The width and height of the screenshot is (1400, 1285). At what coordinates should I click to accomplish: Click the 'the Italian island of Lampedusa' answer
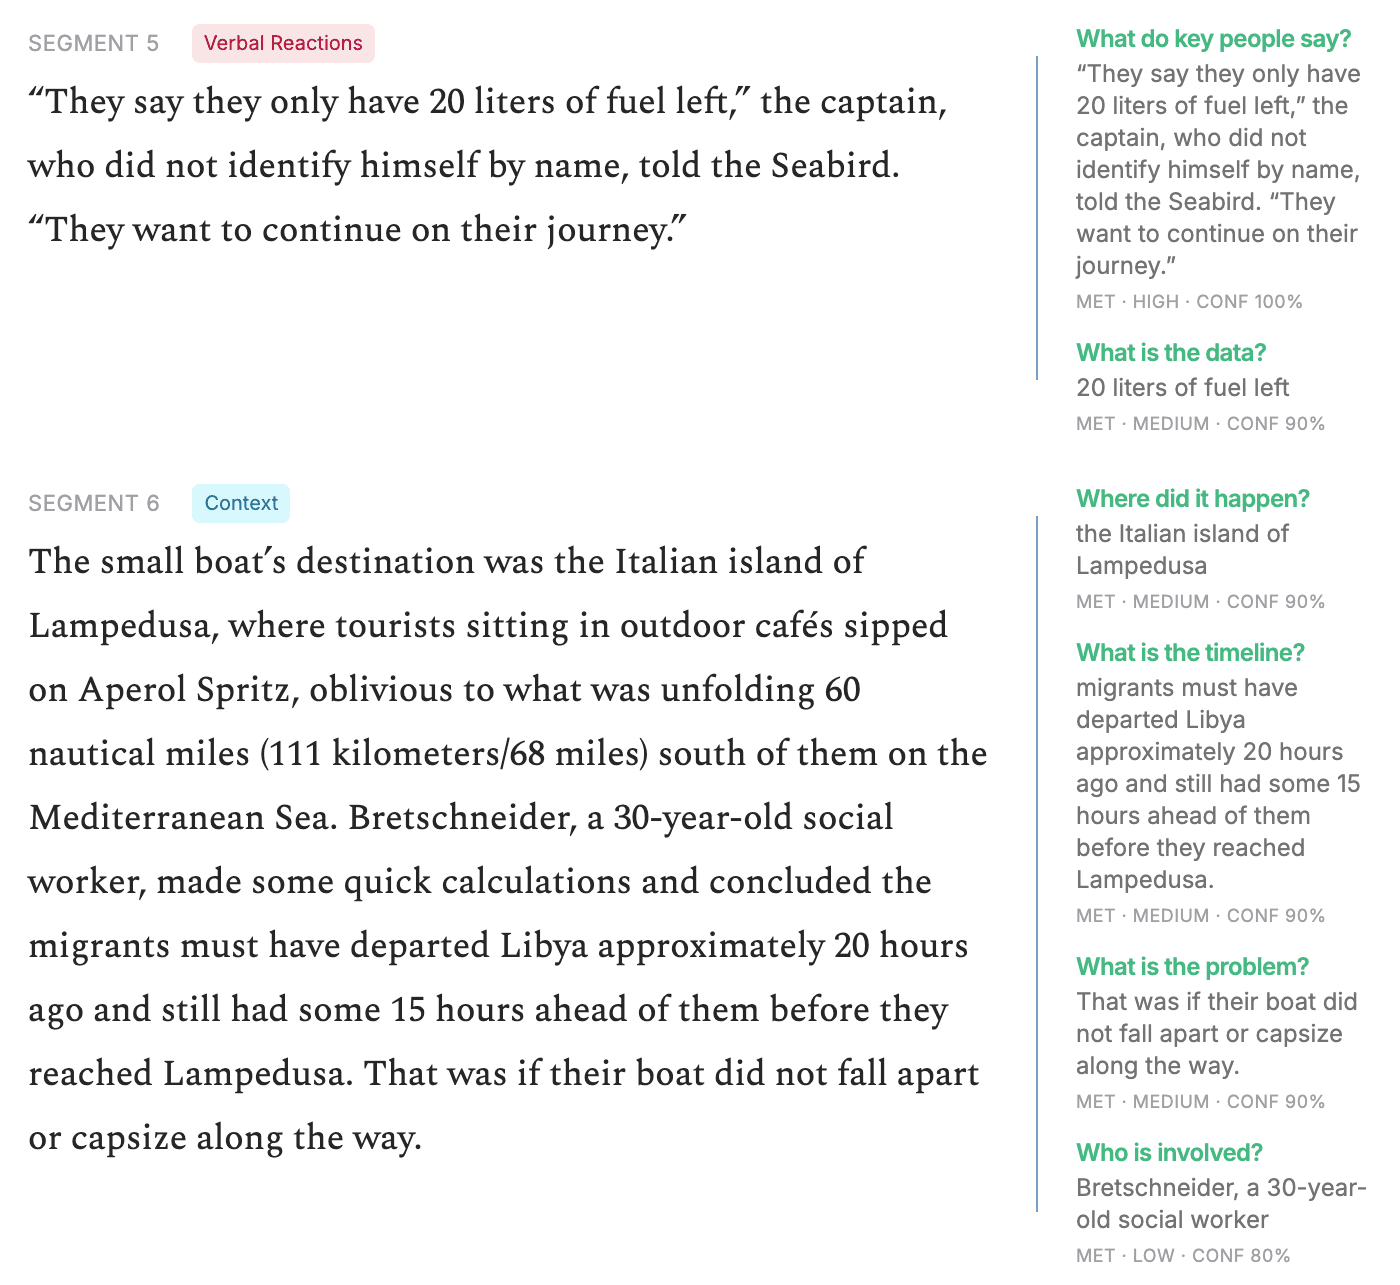pyautogui.click(x=1182, y=550)
